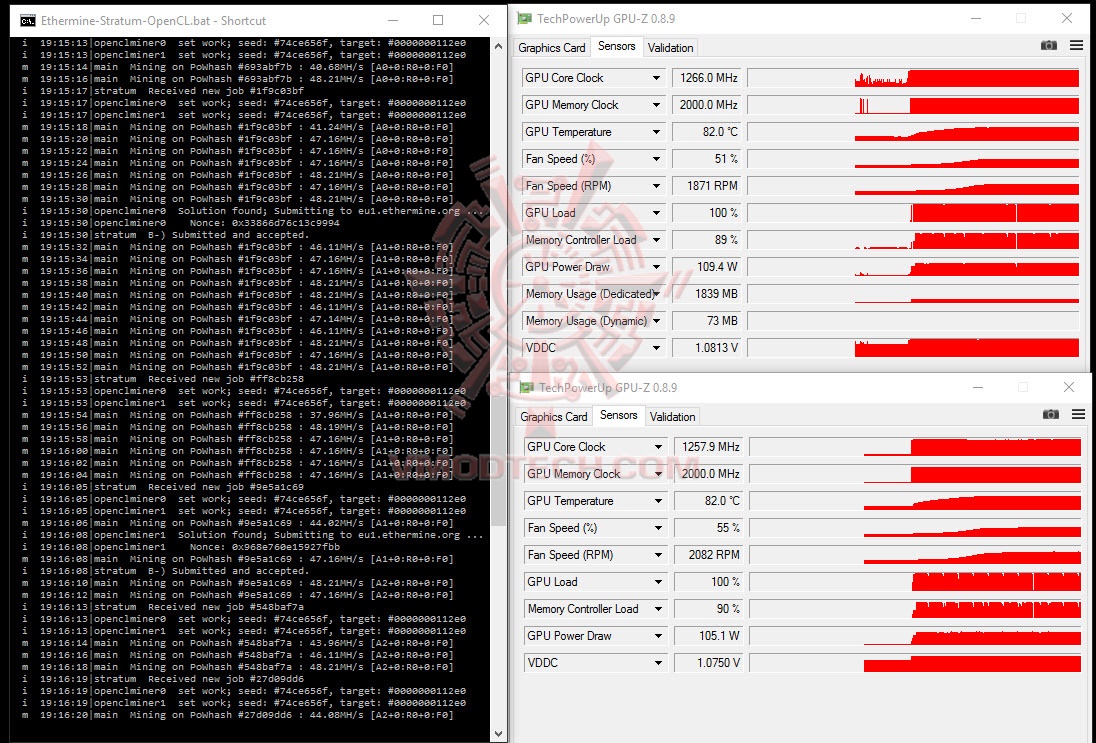Expand VDDC dropdown in bottom GPU-Z window
The width and height of the screenshot is (1096, 743).
coord(658,663)
